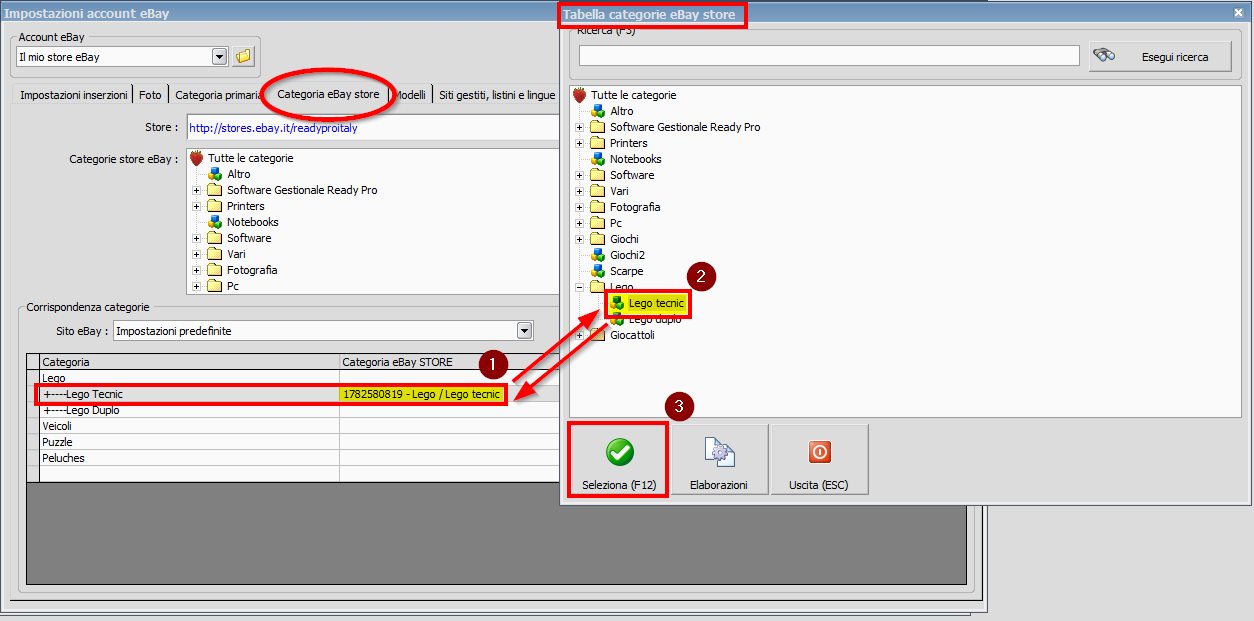This screenshot has height=621, width=1254.
Task: Focus the Ricerca search field
Action: click(828, 56)
